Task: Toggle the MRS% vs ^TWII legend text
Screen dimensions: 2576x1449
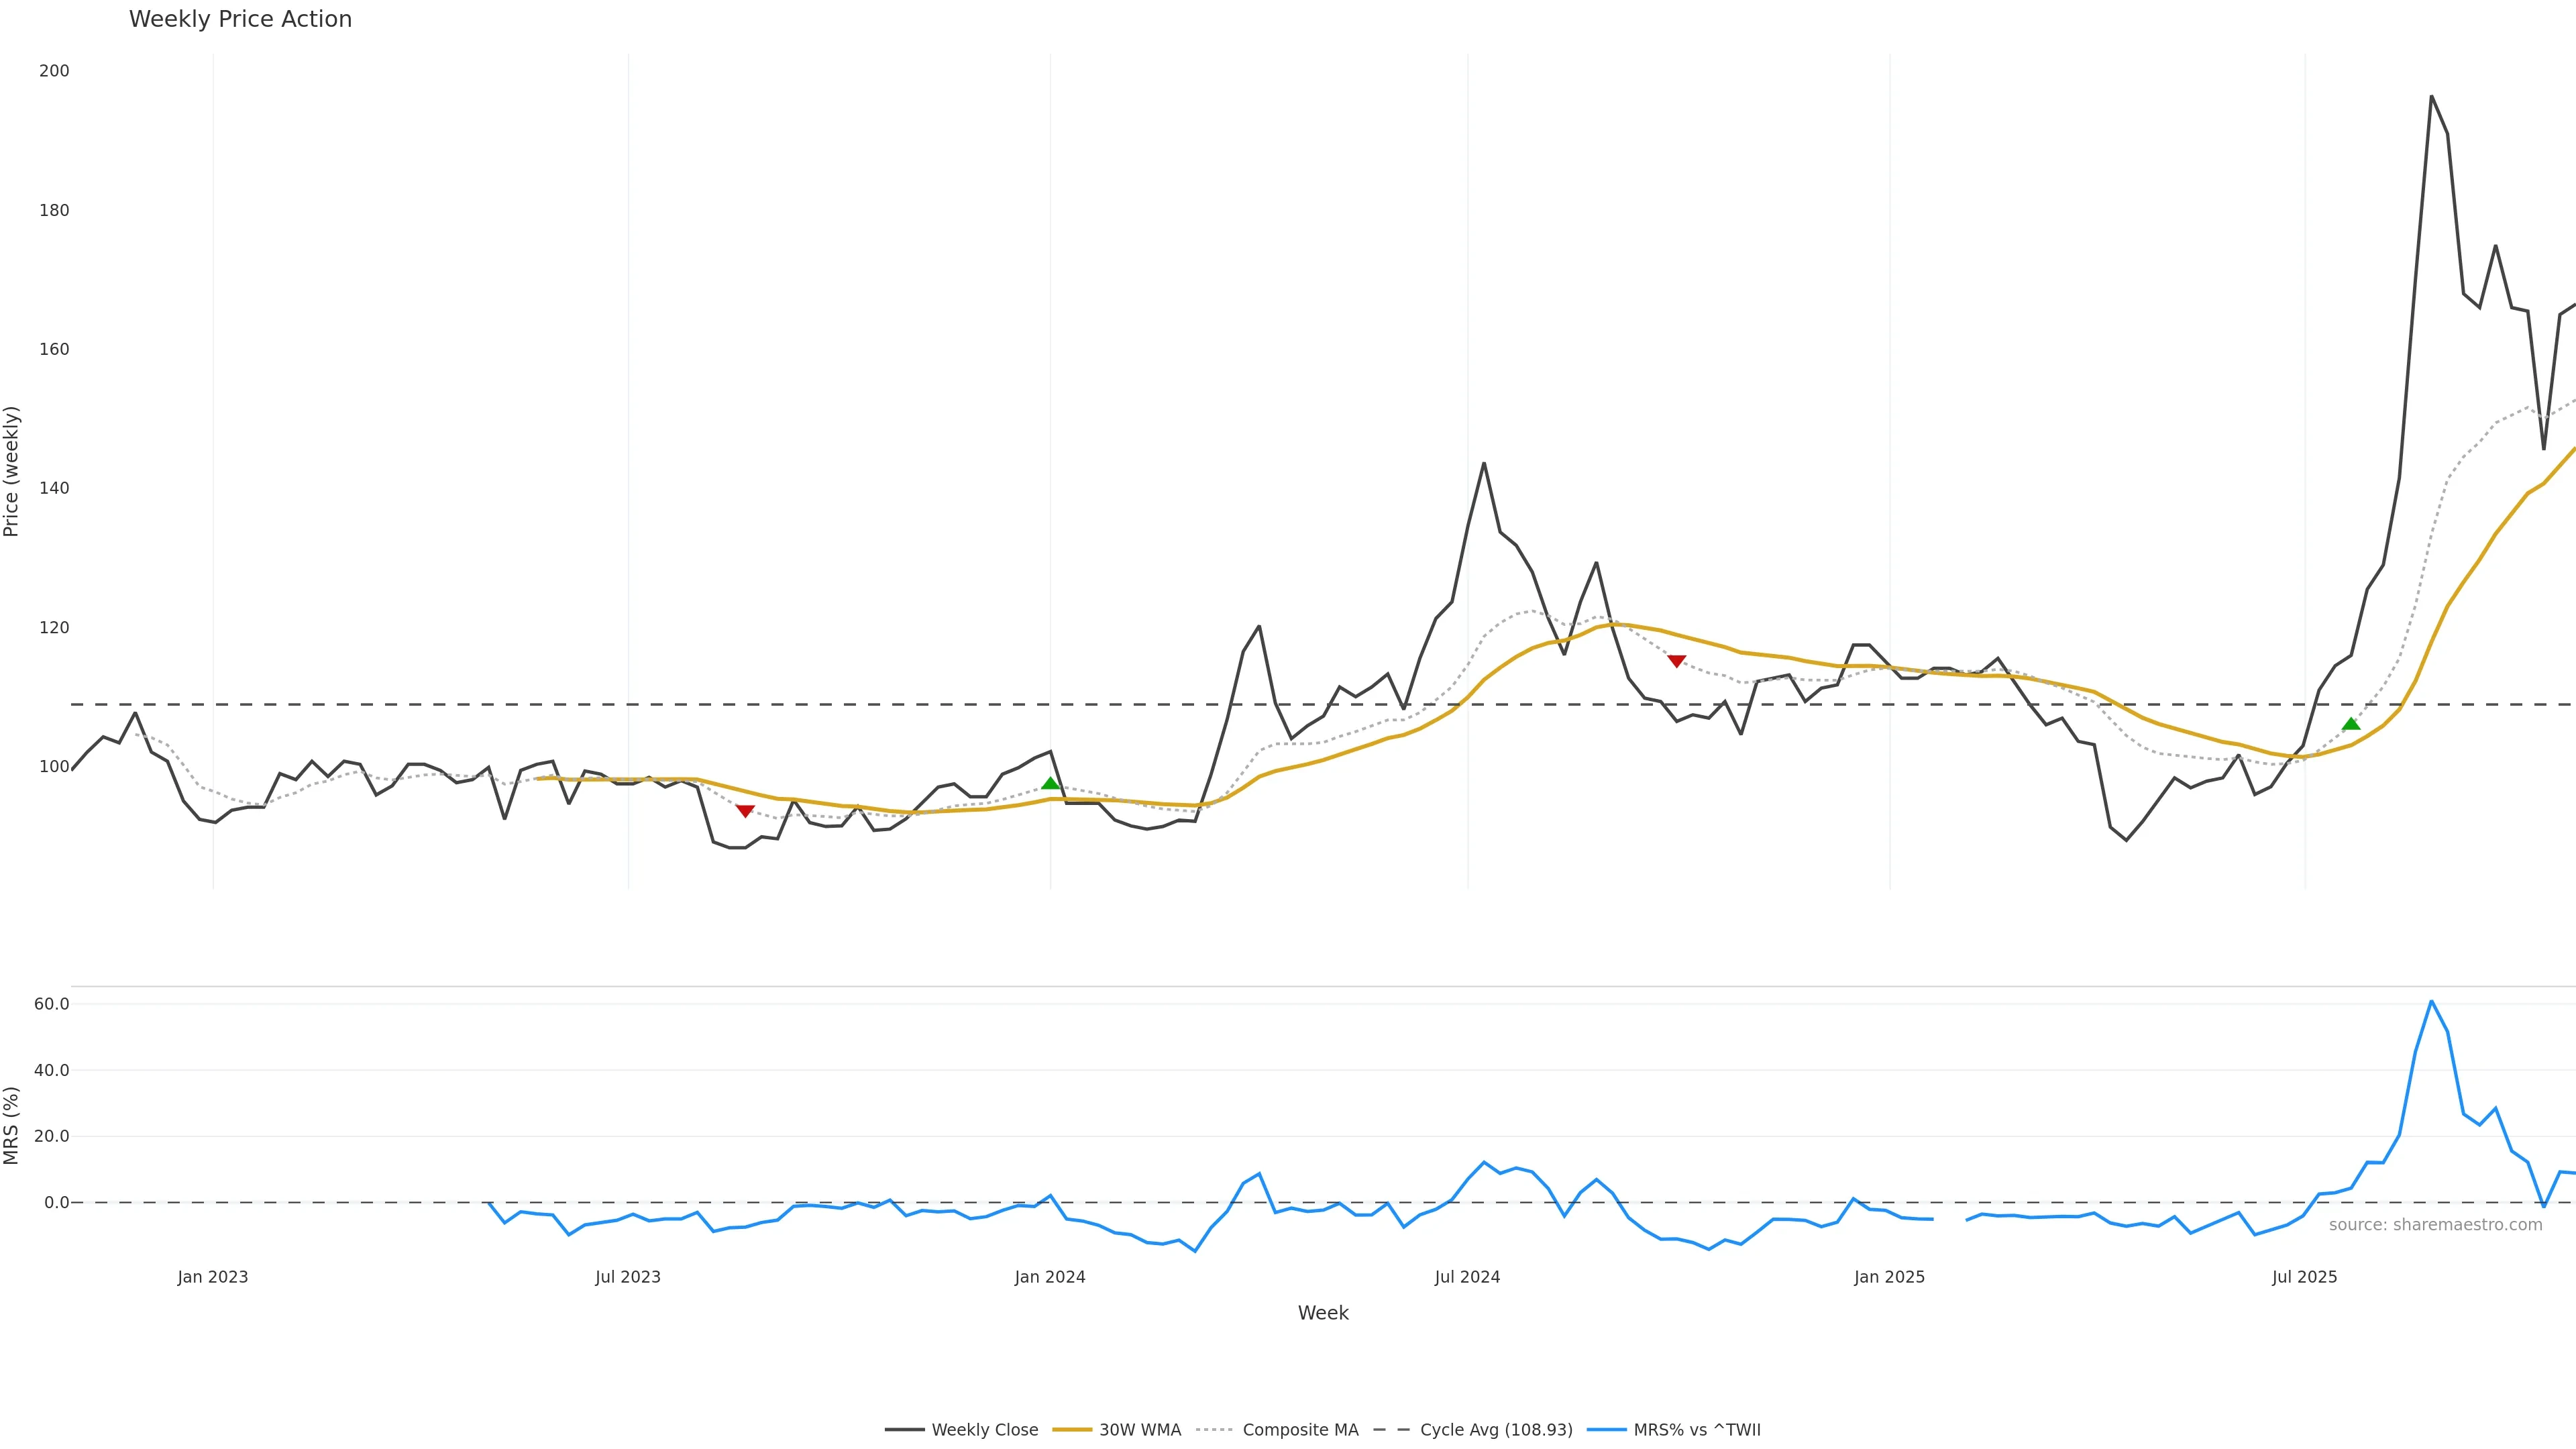Action: [x=1696, y=1430]
